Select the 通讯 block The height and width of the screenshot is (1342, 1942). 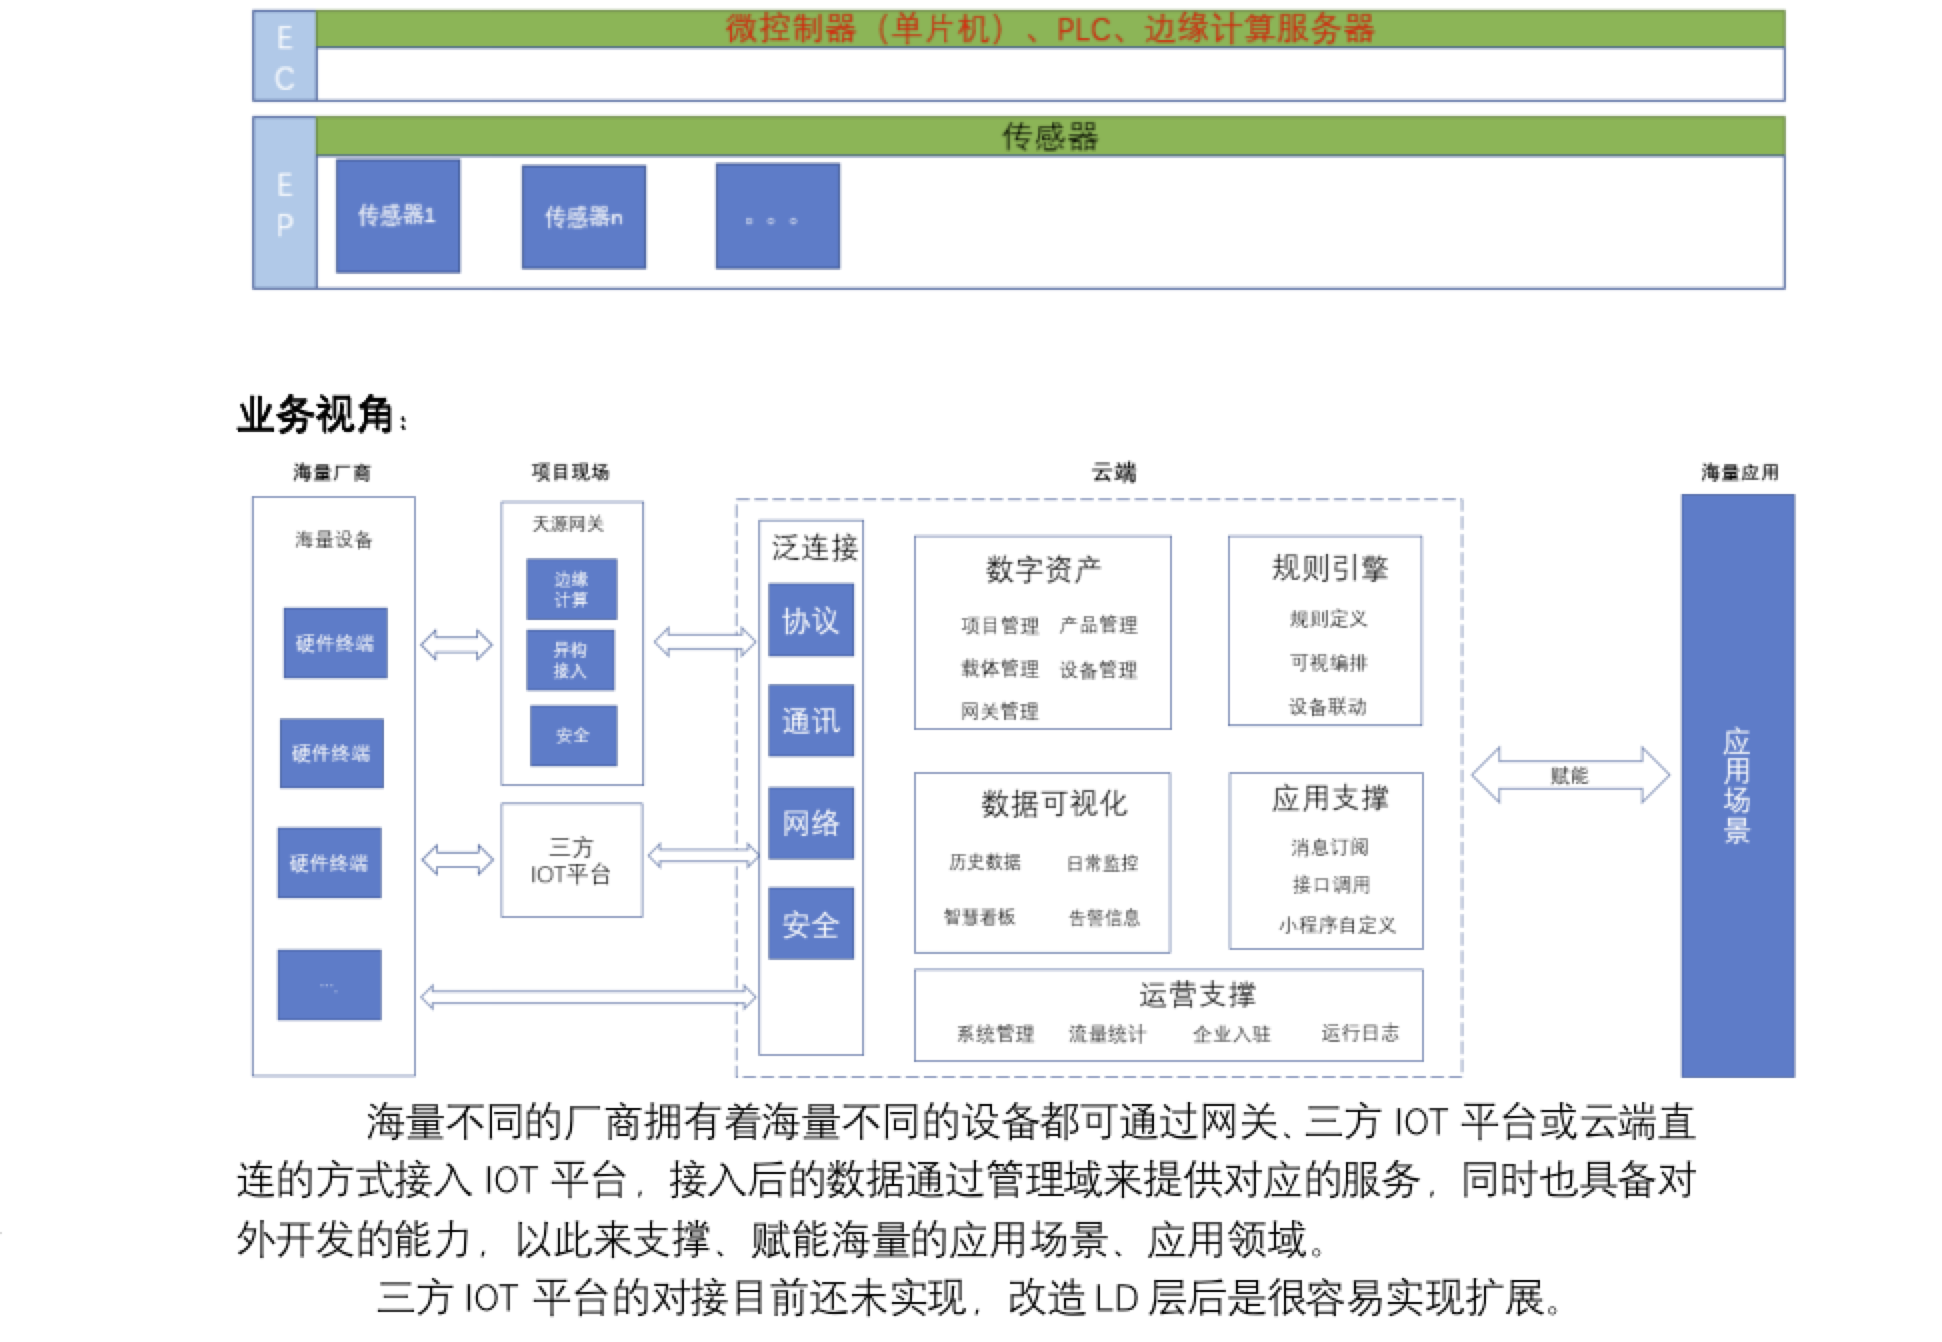(x=811, y=721)
